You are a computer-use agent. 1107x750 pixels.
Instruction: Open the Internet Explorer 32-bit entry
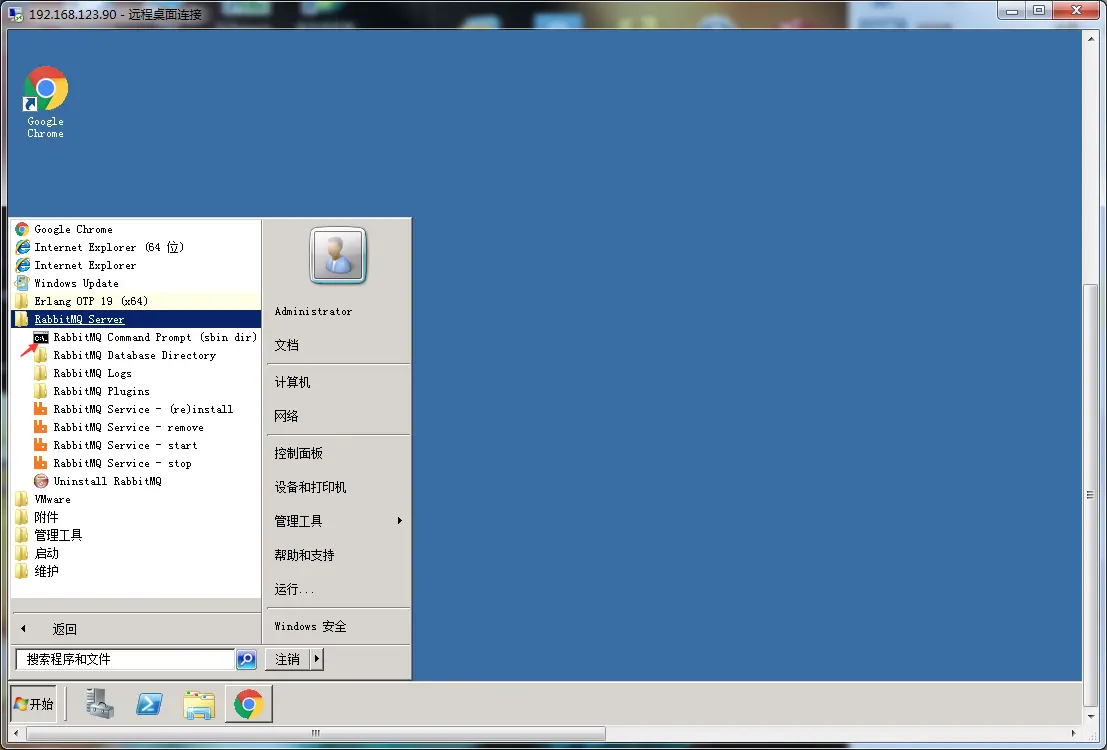(137, 265)
